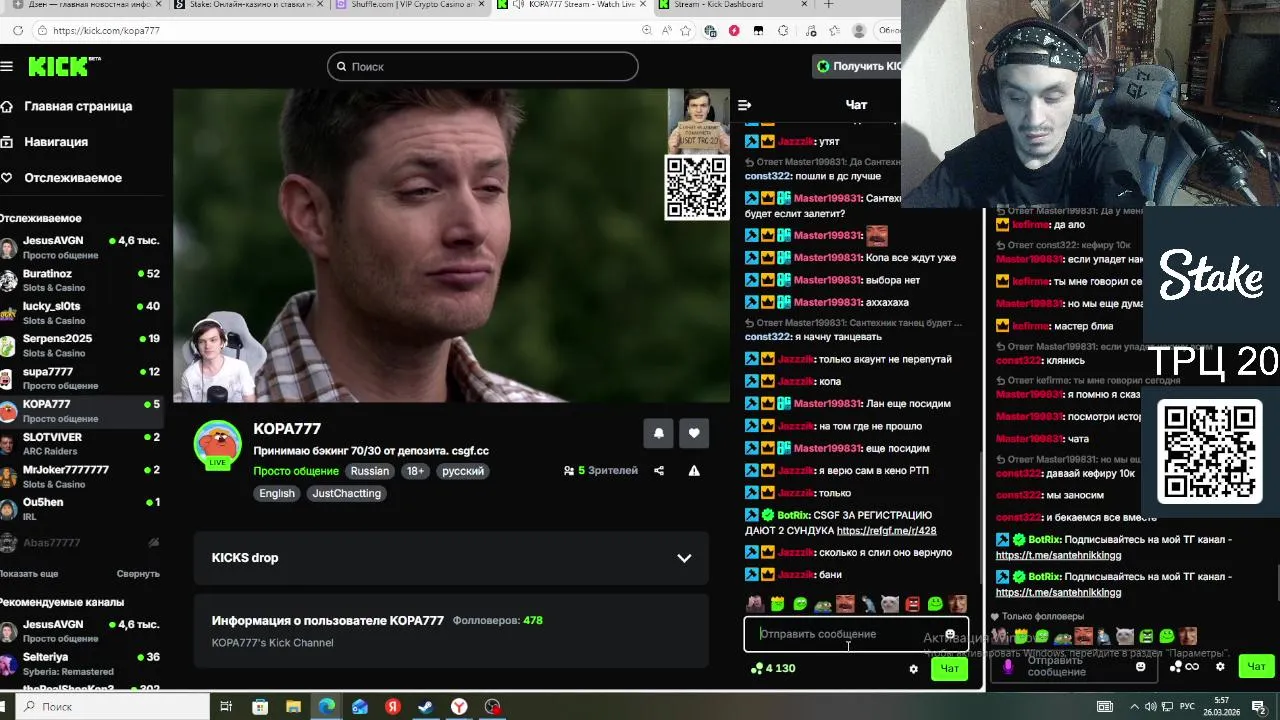Open Yandex Browser from taskbar
Screen dimensions: 1280x720
pyautogui.click(x=459, y=707)
